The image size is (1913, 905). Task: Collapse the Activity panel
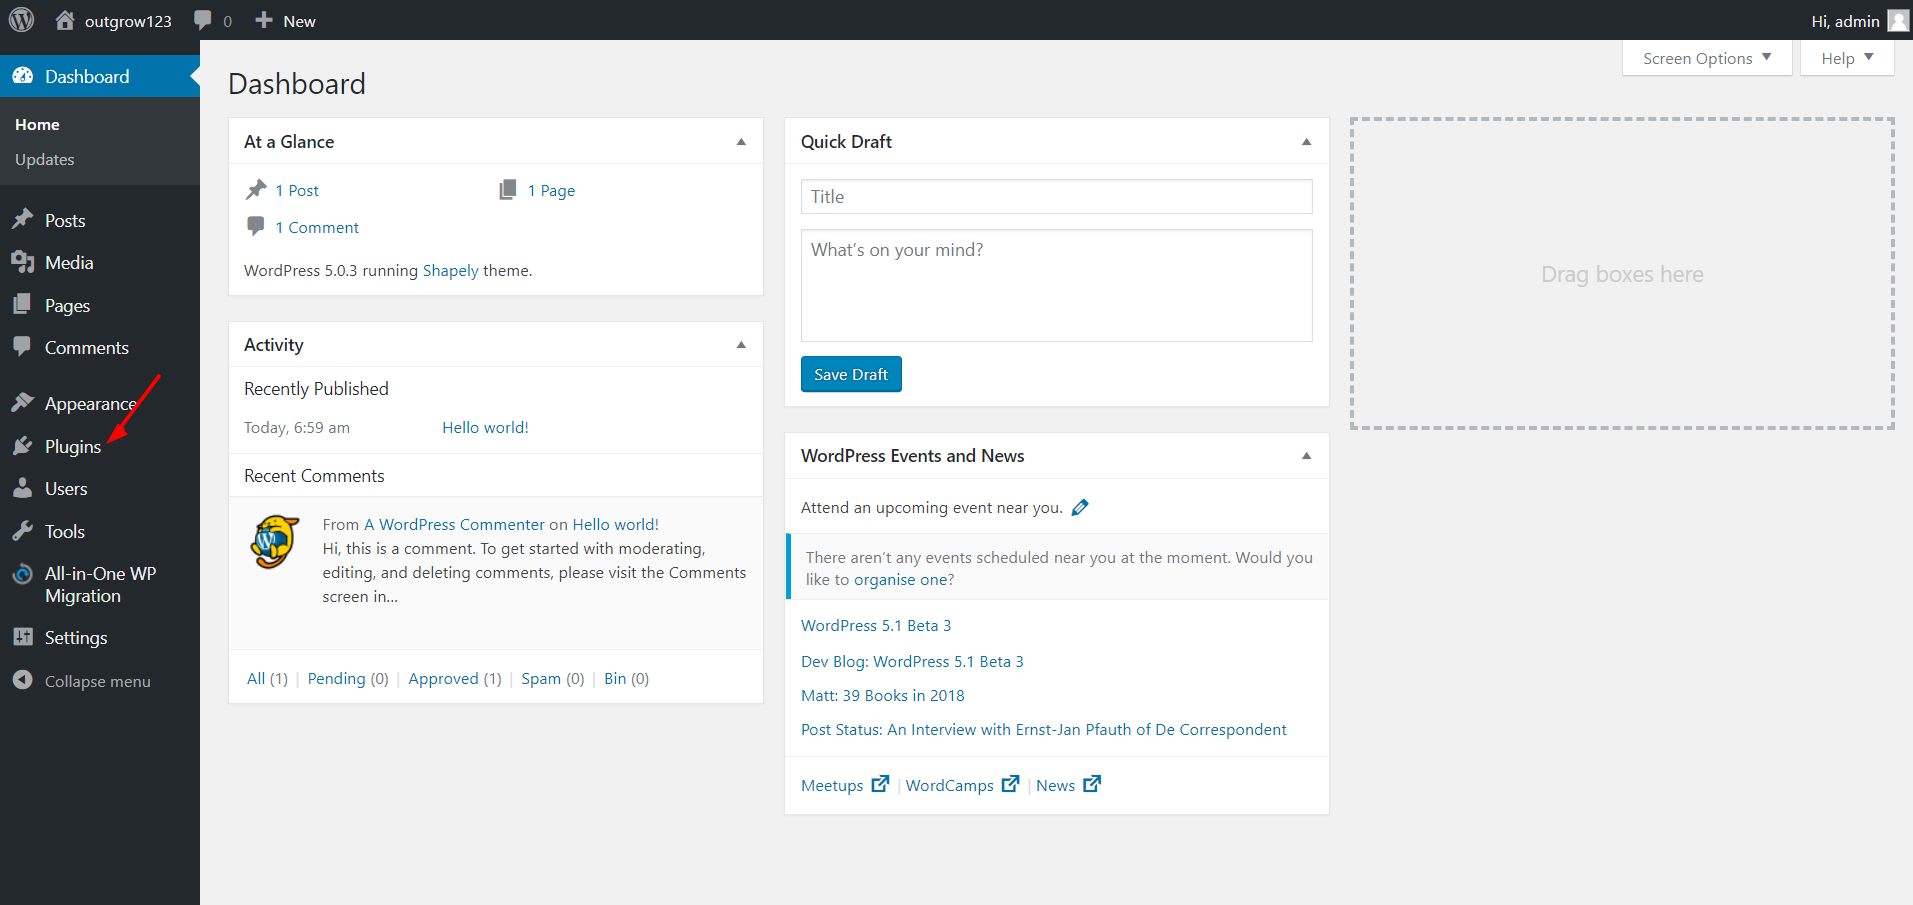741,345
